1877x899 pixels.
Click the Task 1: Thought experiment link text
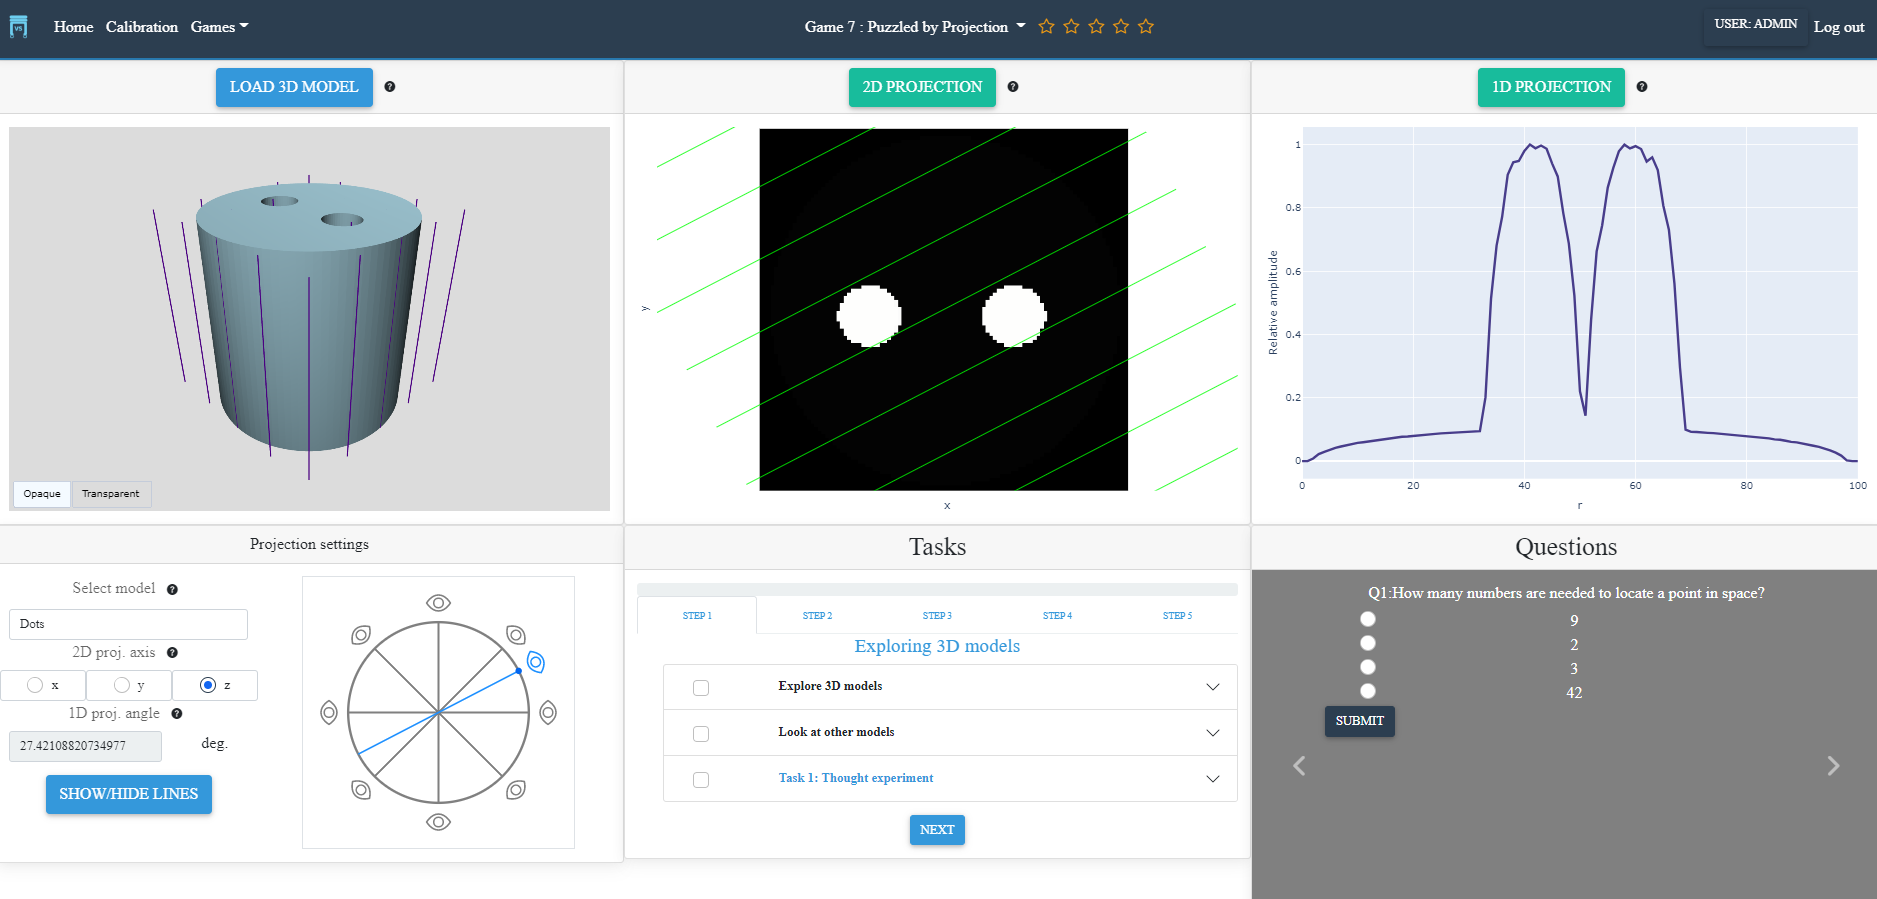click(856, 778)
